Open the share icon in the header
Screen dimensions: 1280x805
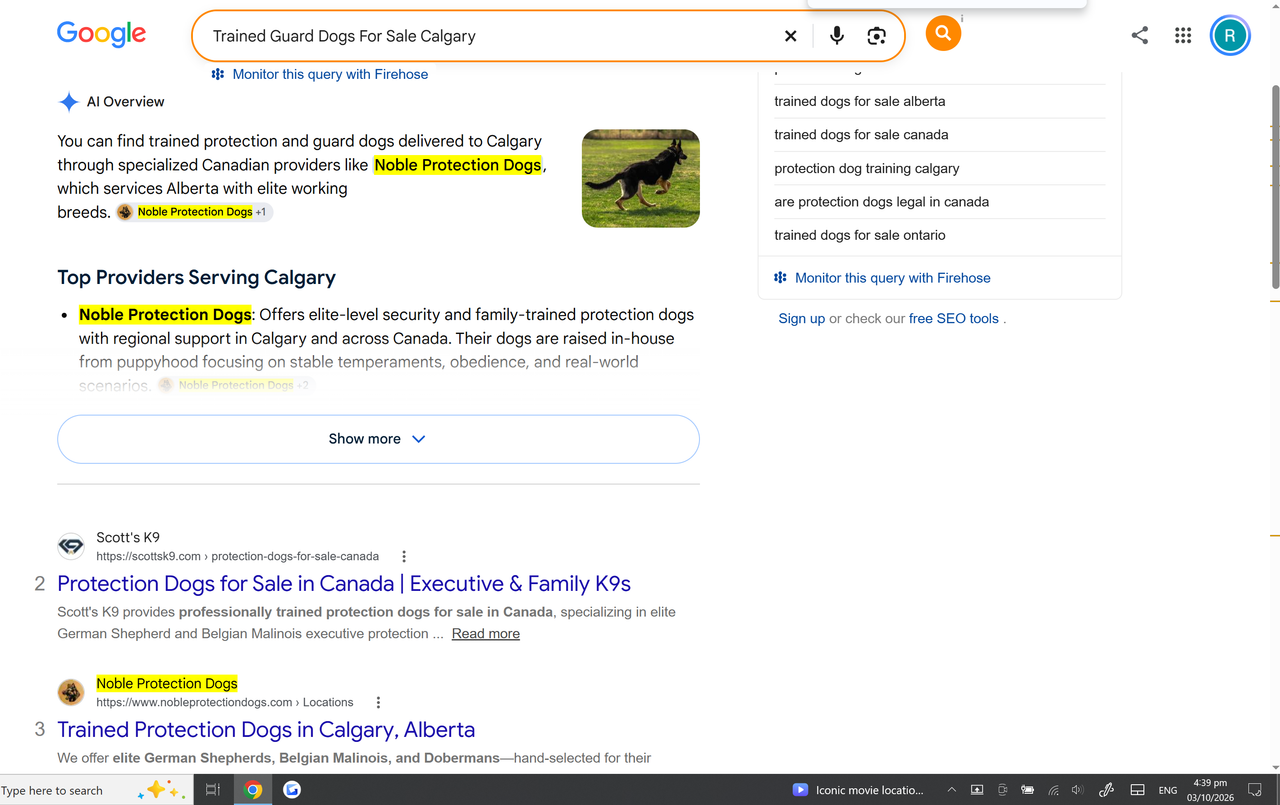click(x=1140, y=36)
